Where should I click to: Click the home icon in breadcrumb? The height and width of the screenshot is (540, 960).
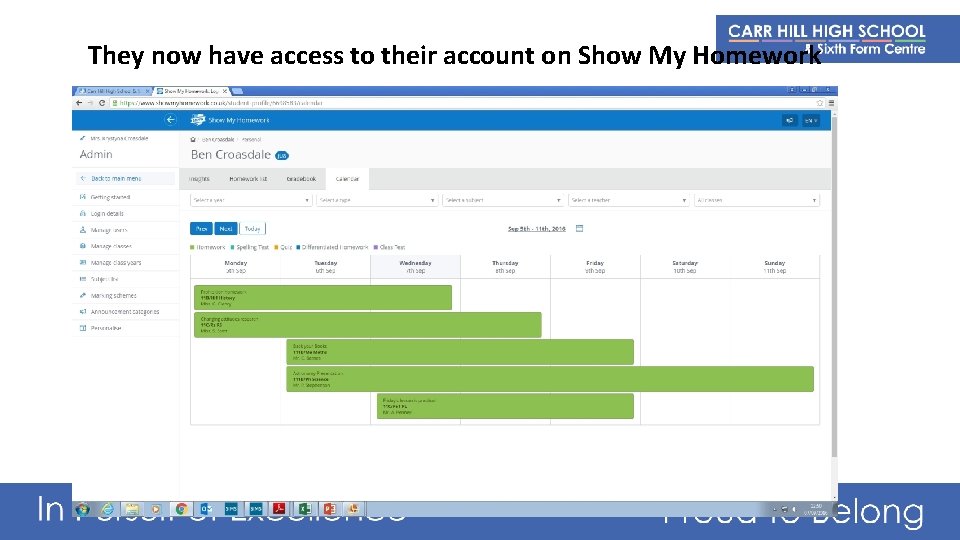pos(193,140)
